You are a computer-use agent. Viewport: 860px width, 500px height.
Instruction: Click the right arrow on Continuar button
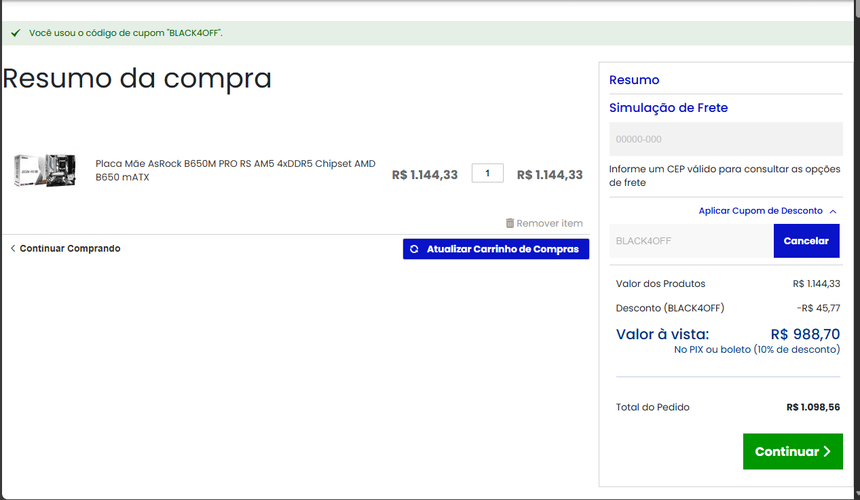click(x=827, y=452)
